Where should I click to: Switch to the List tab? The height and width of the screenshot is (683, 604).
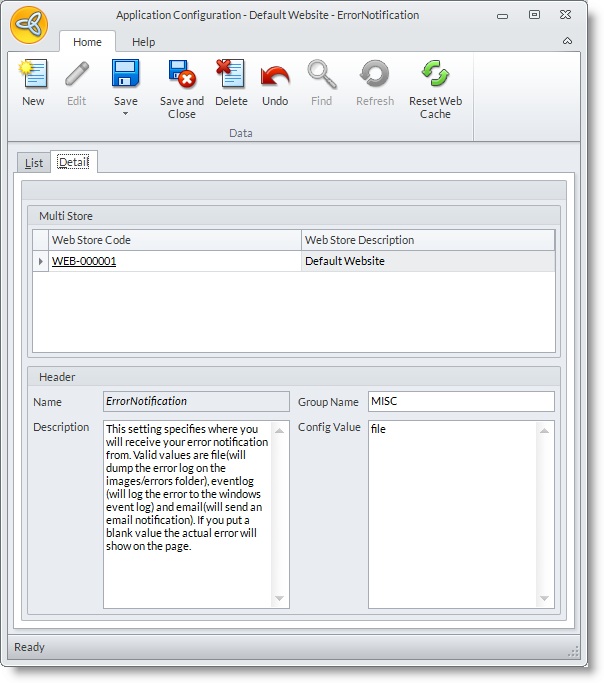[34, 163]
